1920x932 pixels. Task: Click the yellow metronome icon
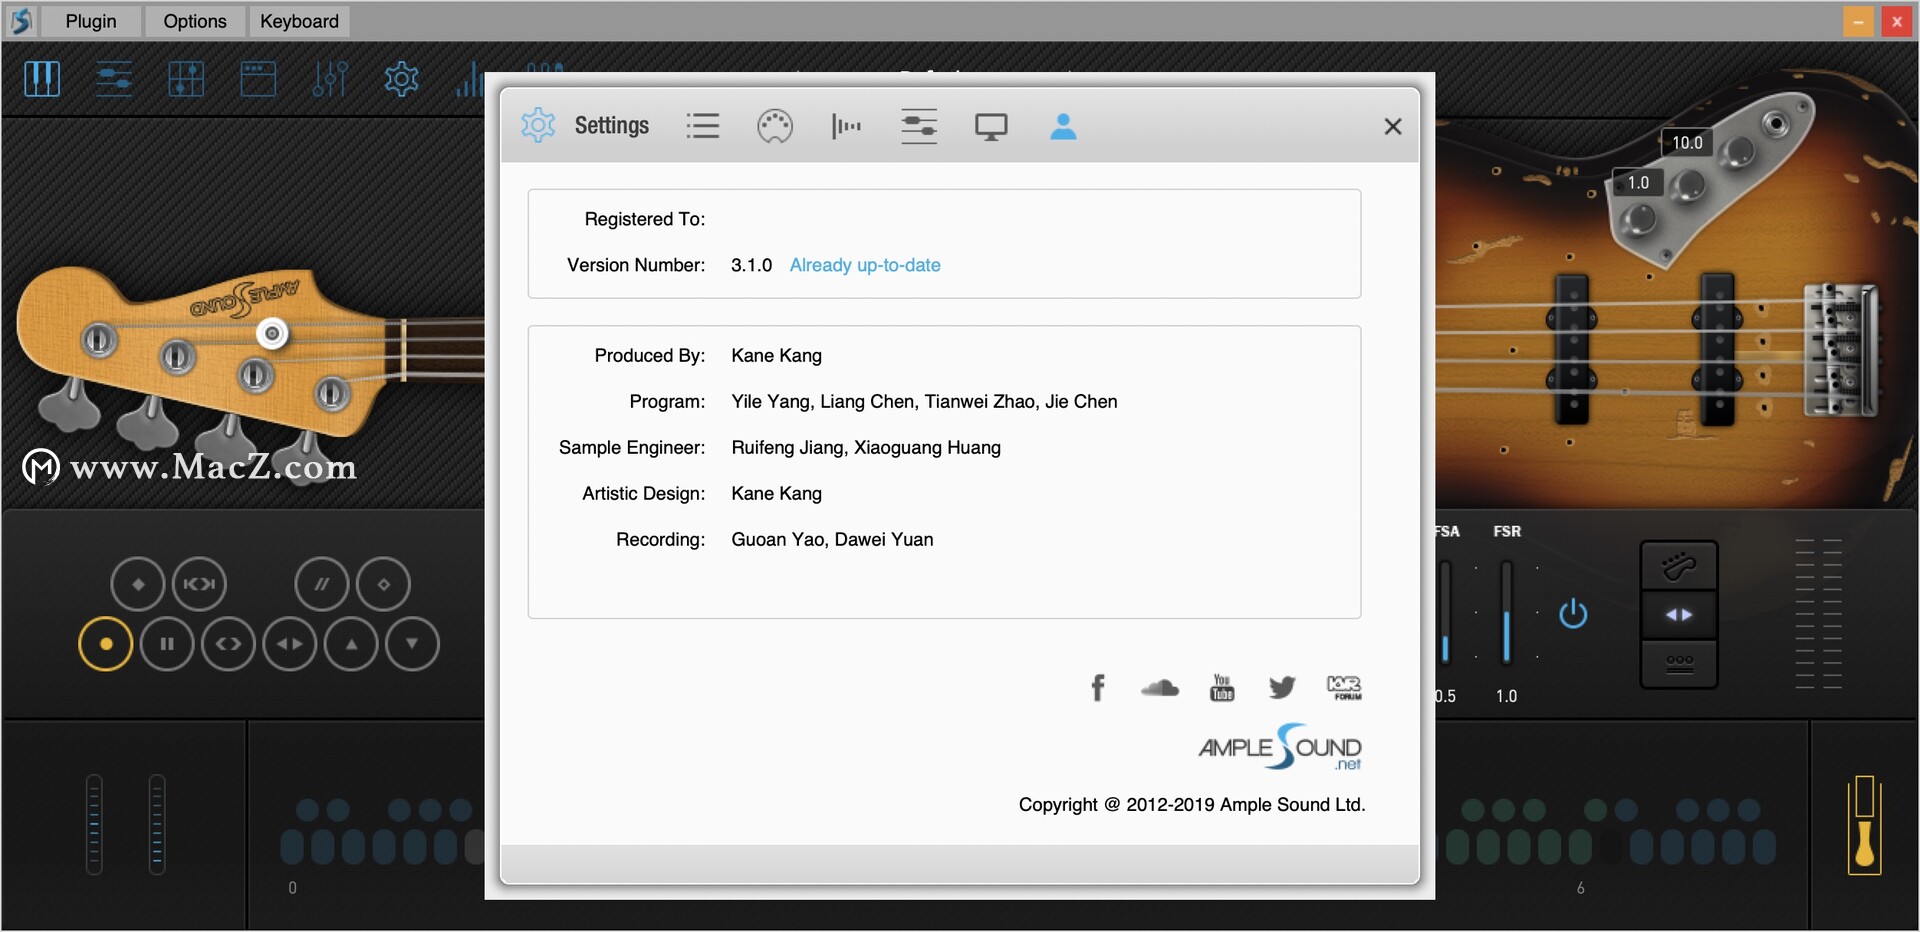(x=1865, y=824)
